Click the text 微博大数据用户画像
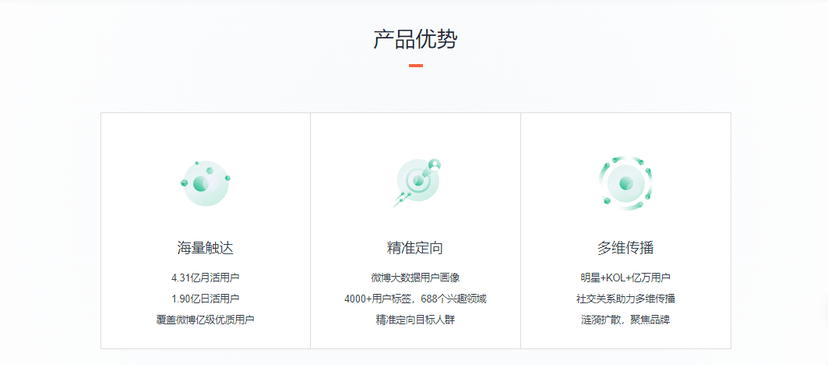 415,277
